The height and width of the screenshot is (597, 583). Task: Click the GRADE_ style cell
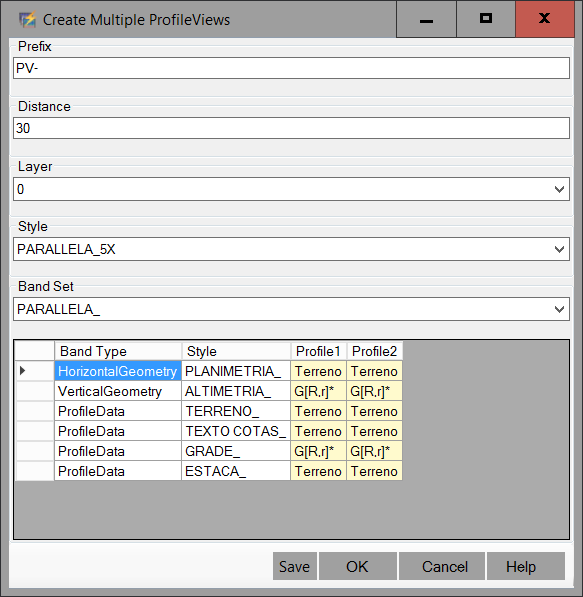tap(236, 451)
